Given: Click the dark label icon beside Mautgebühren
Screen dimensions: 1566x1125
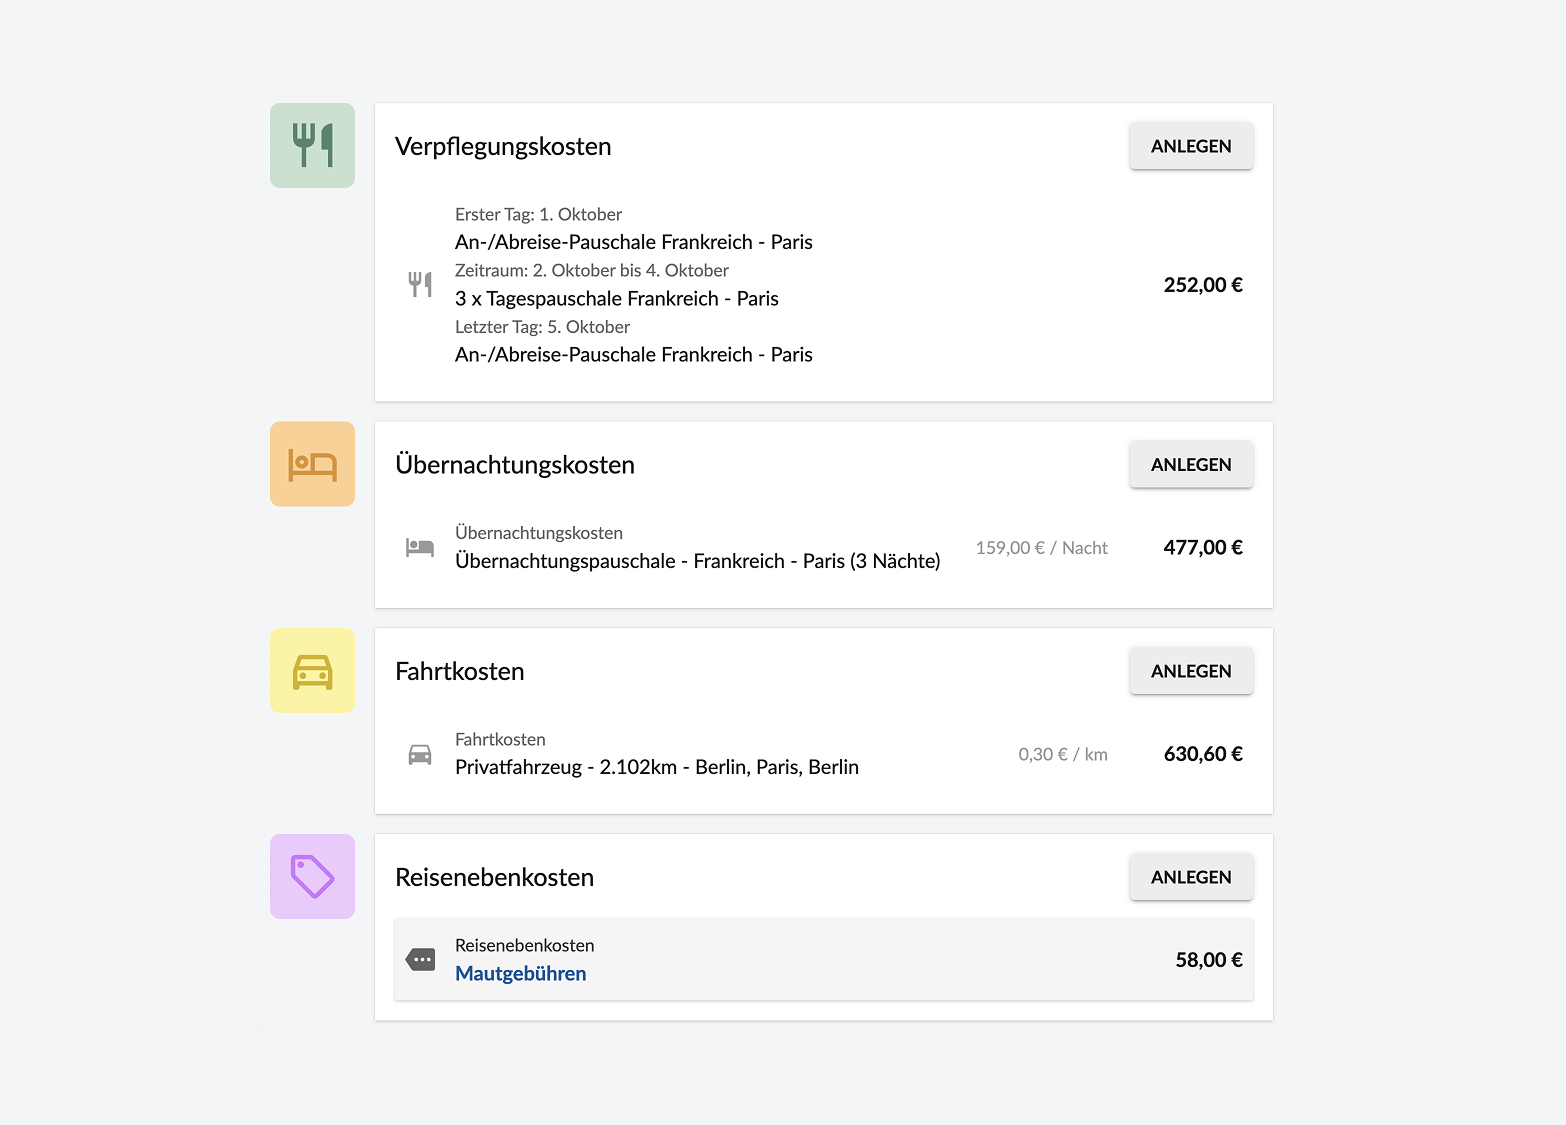Looking at the screenshot, I should [420, 960].
